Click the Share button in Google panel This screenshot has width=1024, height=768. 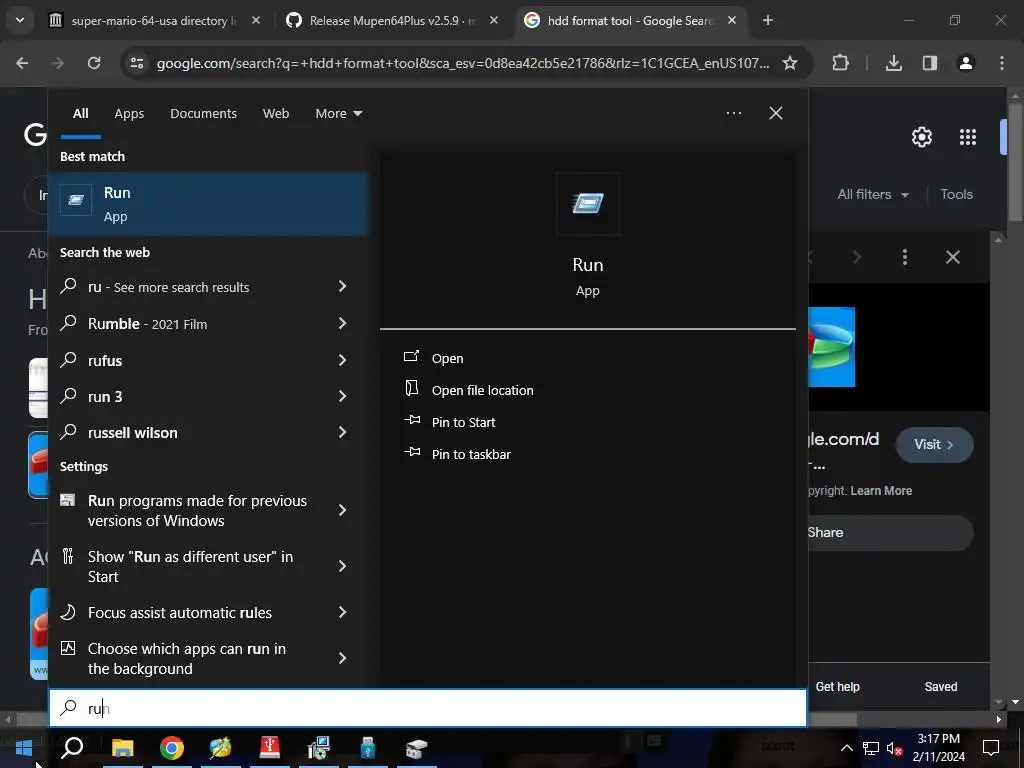[889, 532]
